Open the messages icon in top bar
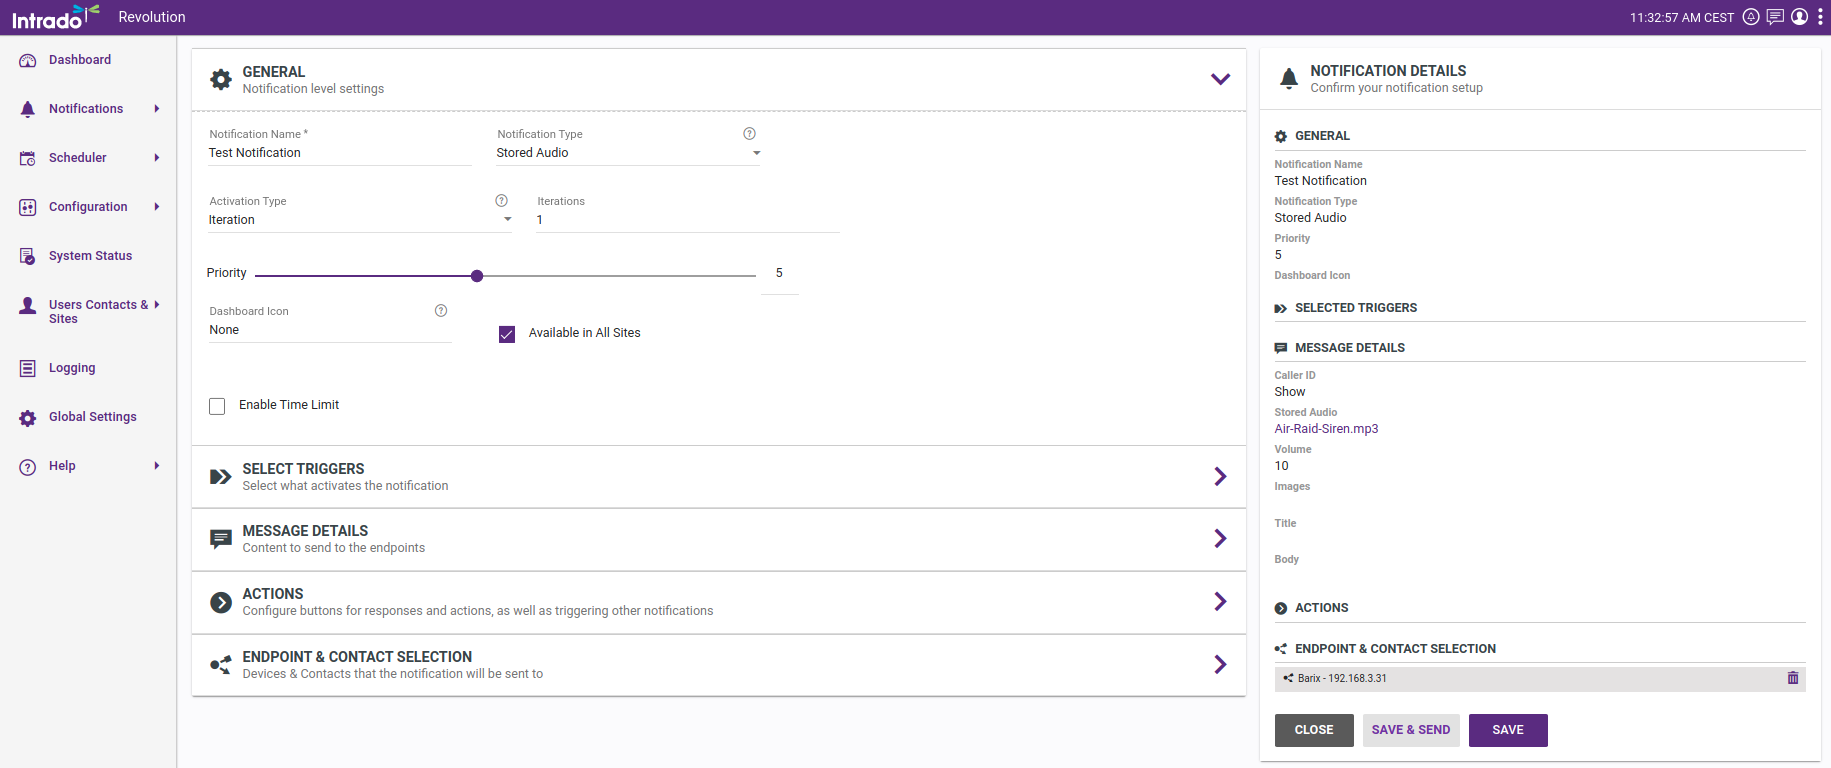The width and height of the screenshot is (1831, 768). [x=1775, y=17]
